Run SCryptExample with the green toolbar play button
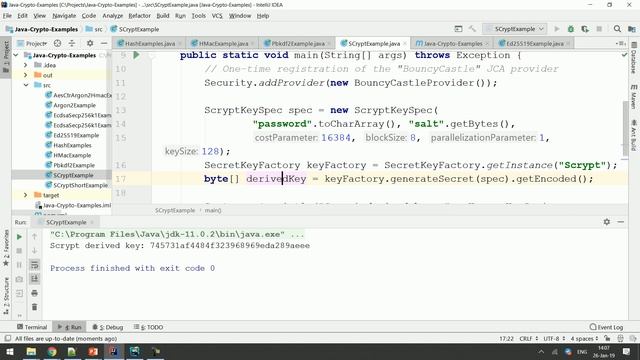 tap(557, 29)
